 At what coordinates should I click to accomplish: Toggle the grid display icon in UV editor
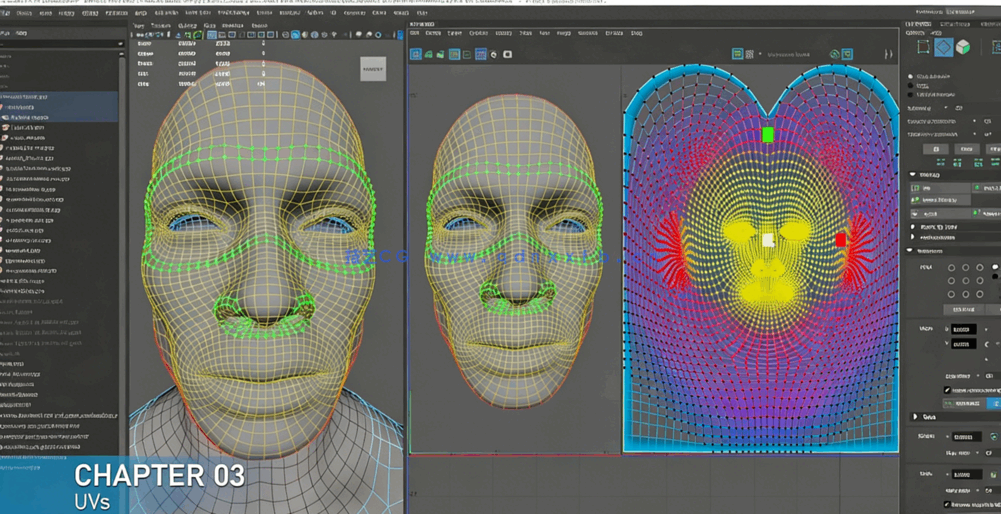(481, 54)
